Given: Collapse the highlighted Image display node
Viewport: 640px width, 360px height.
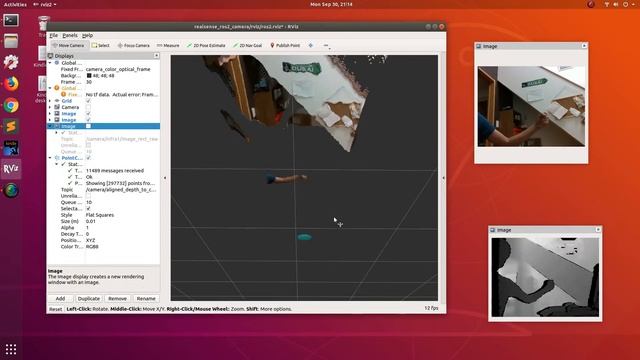Looking at the screenshot, I should coord(50,126).
